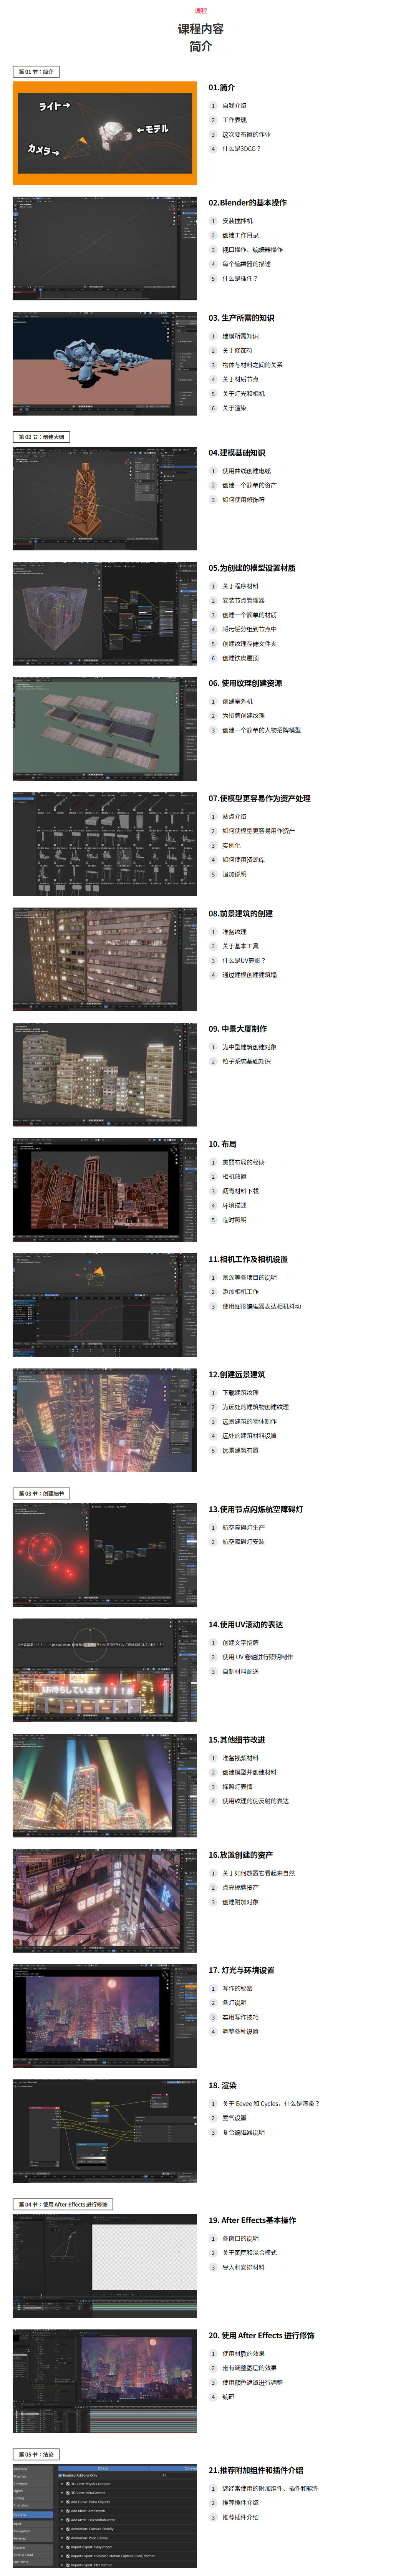Image resolution: width=406 pixels, height=2576 pixels.
Task: Click lesson item 什么是UV显影？
Action: 244,960
